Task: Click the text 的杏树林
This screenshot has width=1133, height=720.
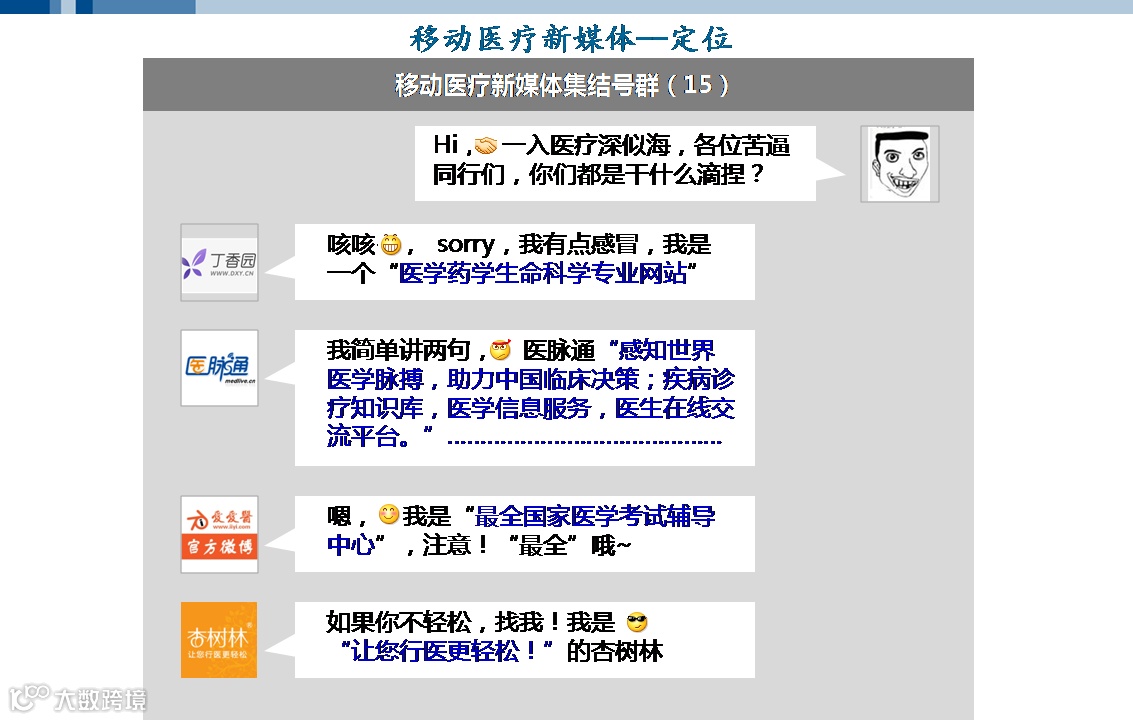Action: point(614,651)
